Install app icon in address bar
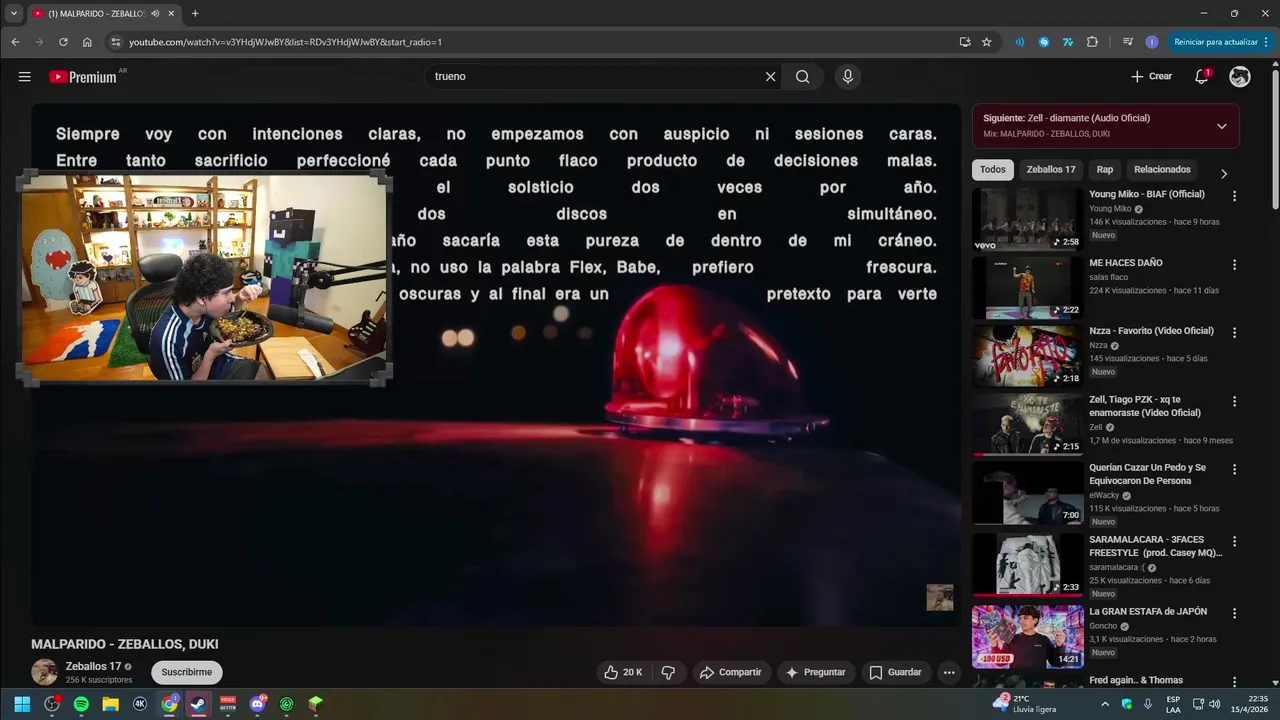Image resolution: width=1280 pixels, height=720 pixels. click(964, 42)
